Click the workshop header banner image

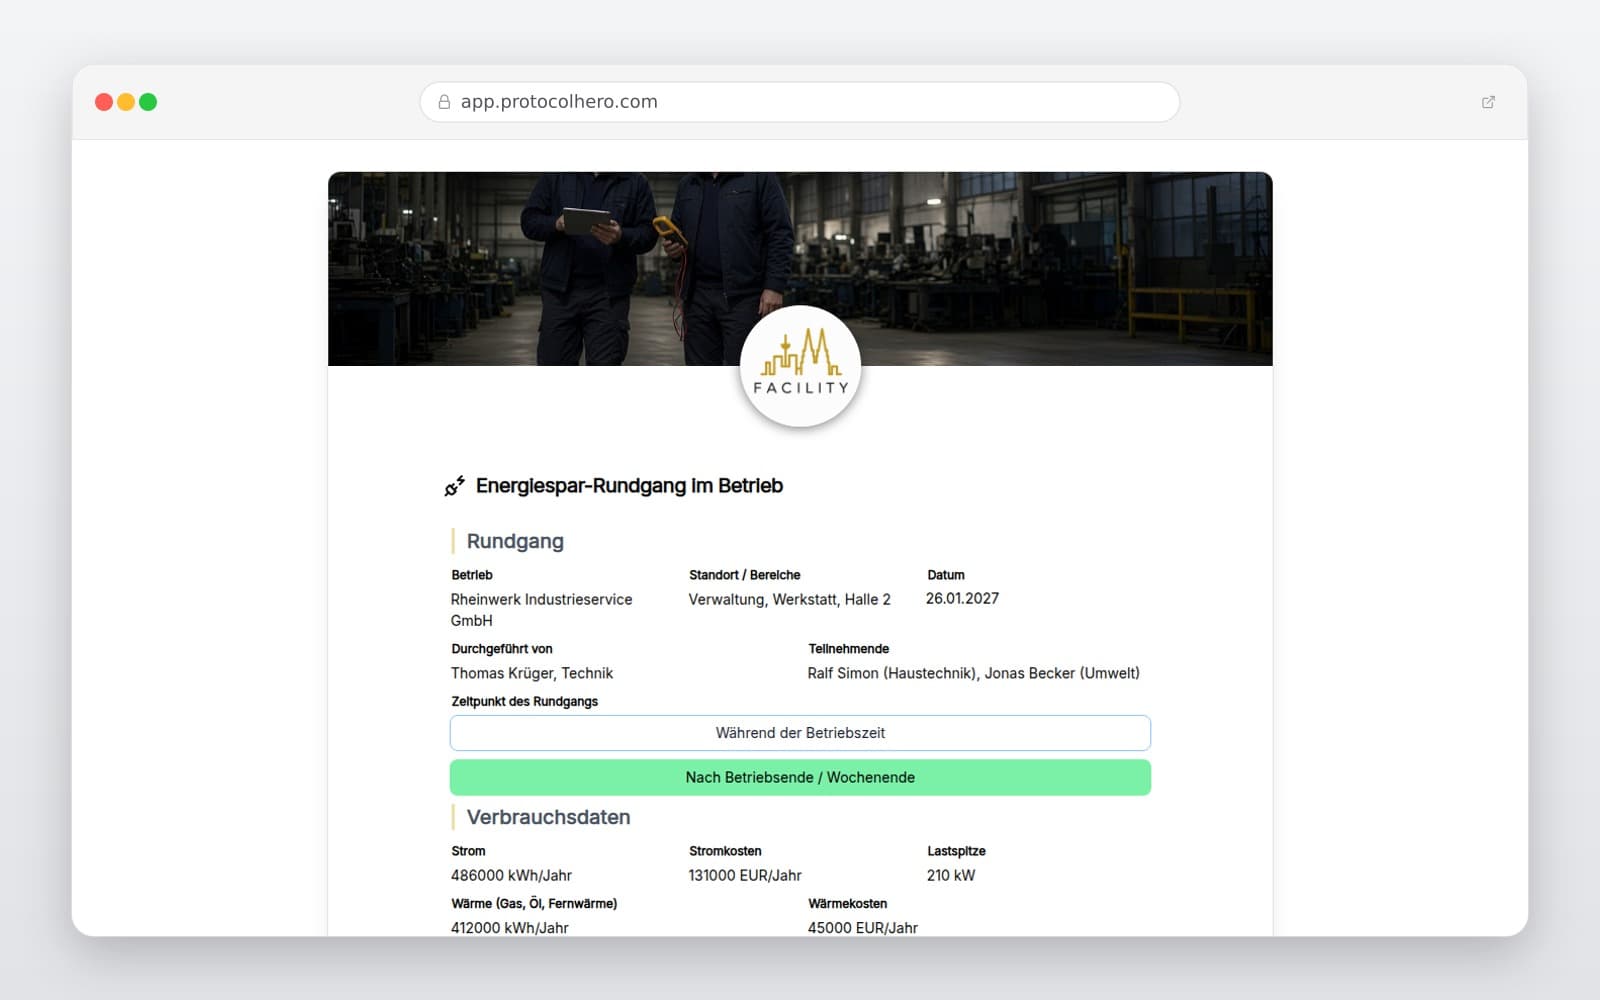click(x=800, y=268)
